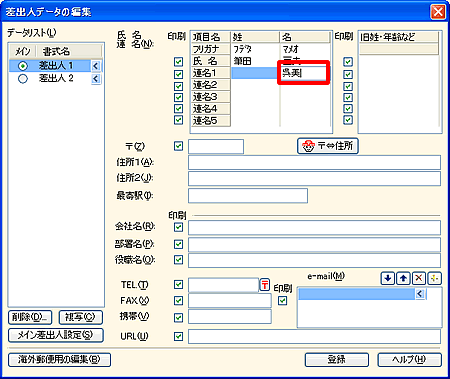The image size is (450, 379).
Task: Click the 〒⇔住所 postal code lookup button
Action: 328,146
